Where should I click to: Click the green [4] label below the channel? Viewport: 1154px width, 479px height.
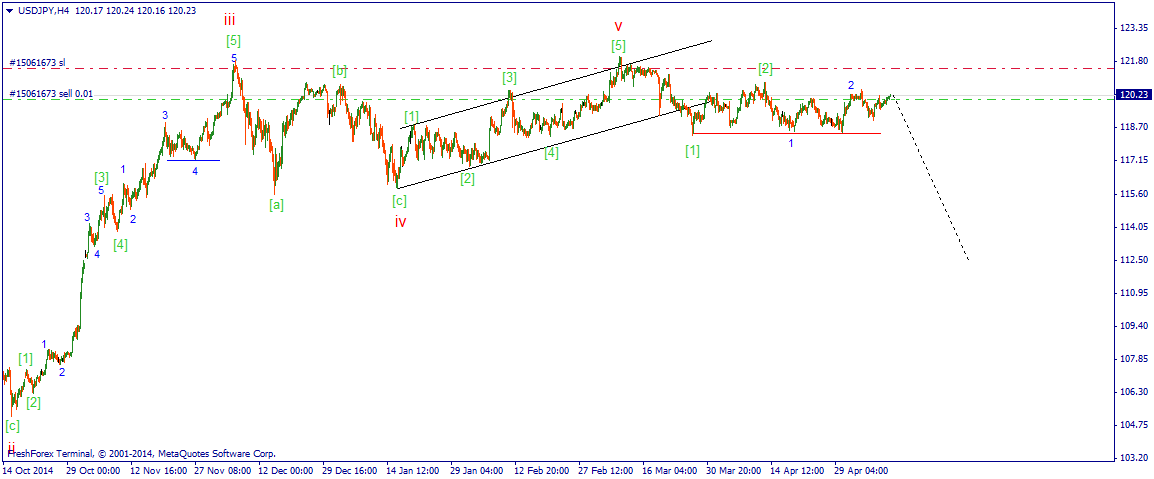pos(551,153)
